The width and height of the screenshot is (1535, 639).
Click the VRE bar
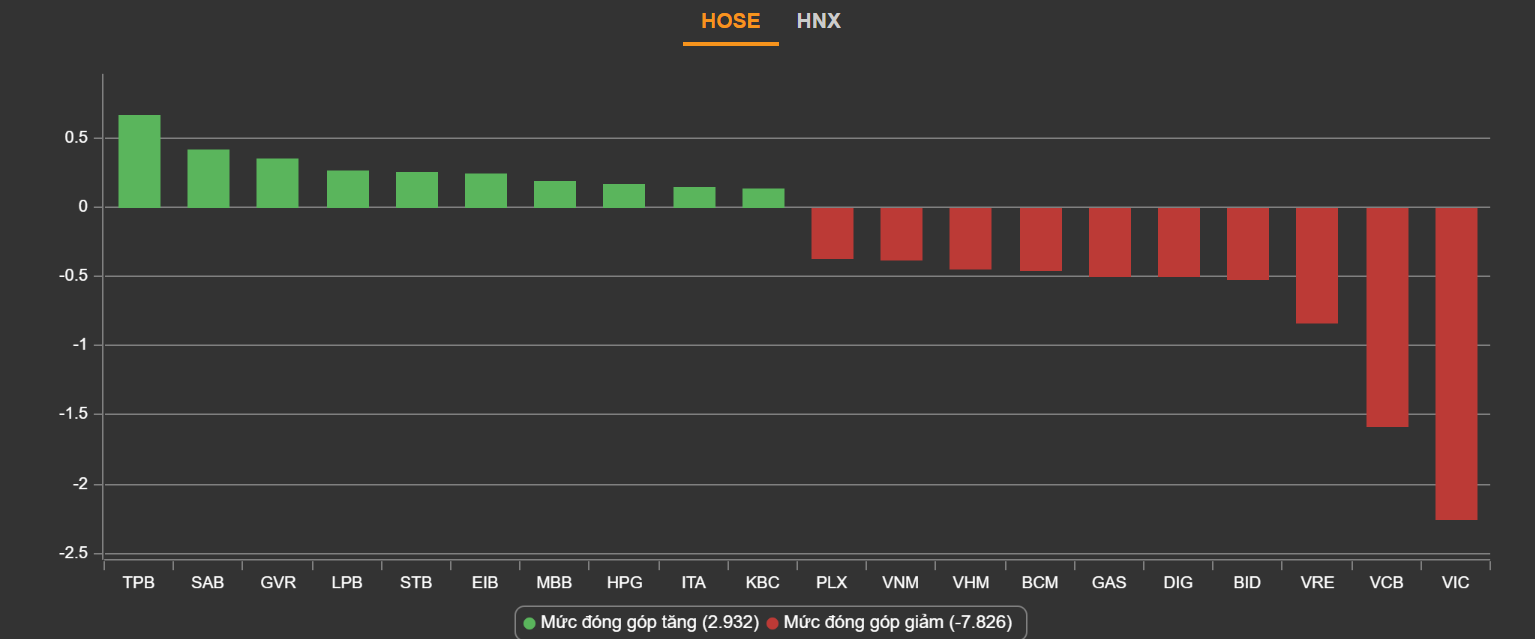coord(1316,265)
